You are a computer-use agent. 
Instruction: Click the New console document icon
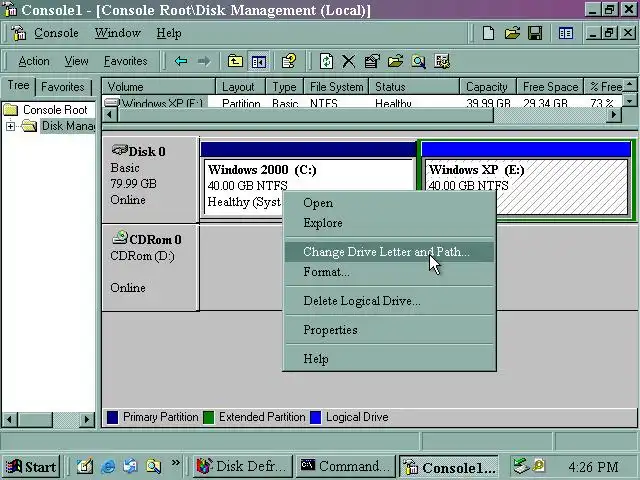[488, 33]
